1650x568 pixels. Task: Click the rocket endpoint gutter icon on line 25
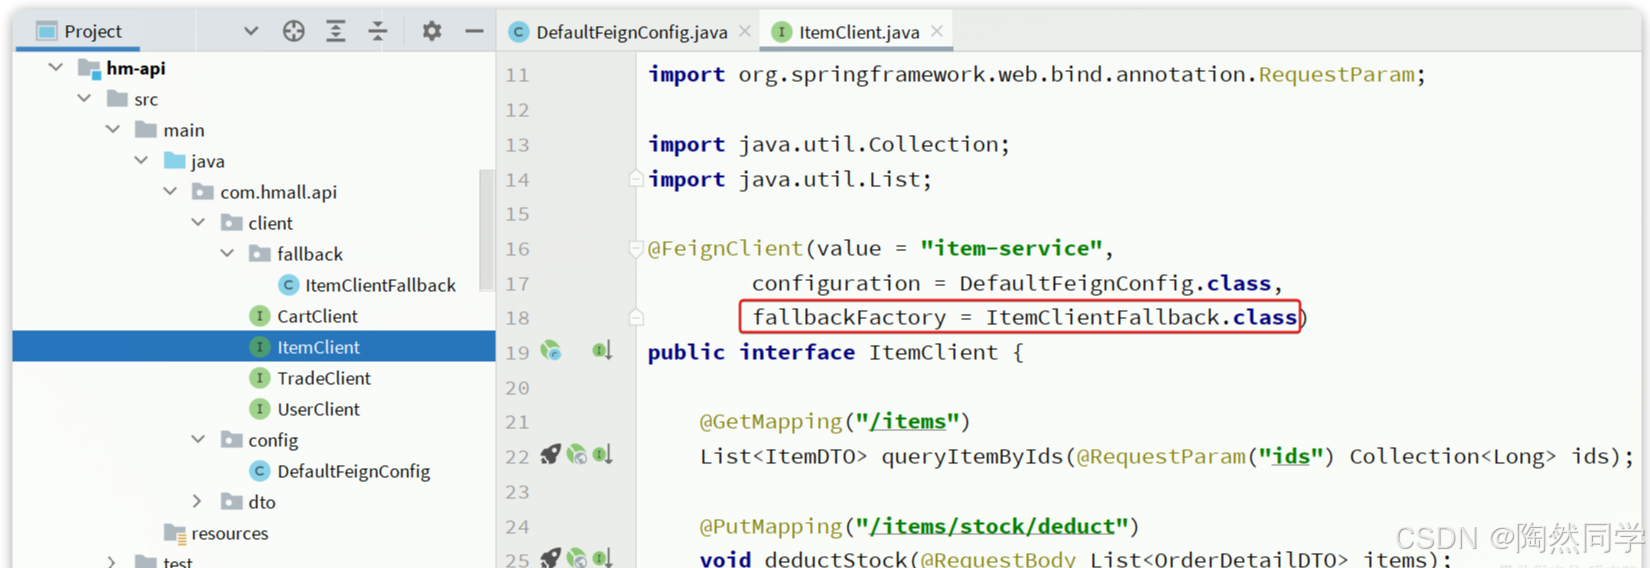[551, 558]
